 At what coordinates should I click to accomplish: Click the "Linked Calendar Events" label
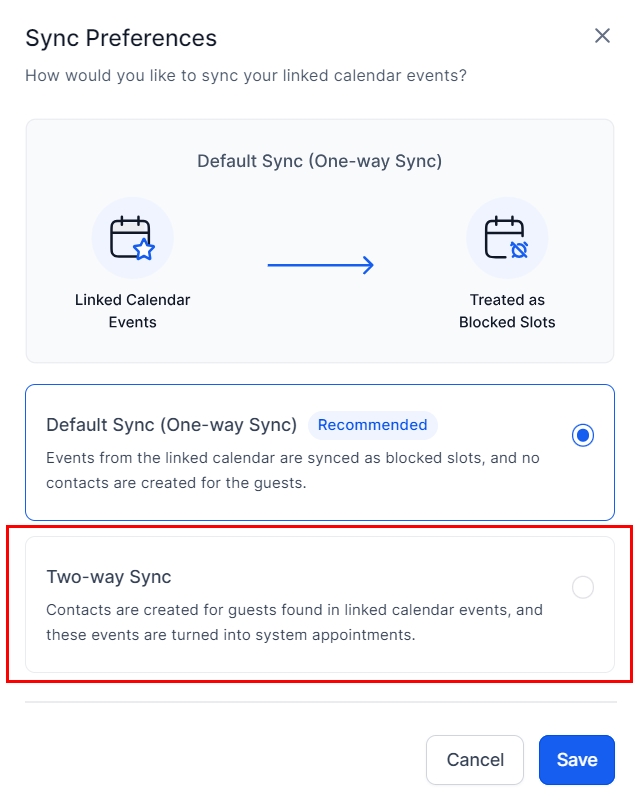pos(132,311)
